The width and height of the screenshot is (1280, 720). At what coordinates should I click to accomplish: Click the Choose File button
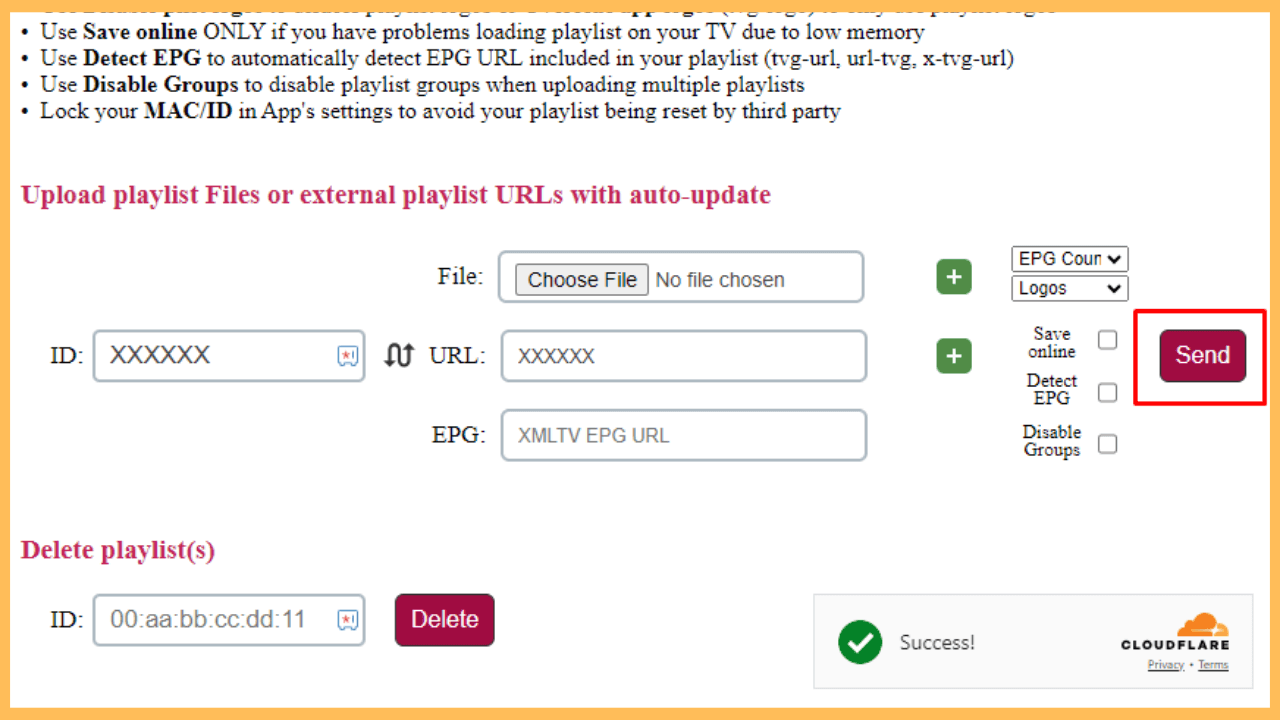point(580,279)
